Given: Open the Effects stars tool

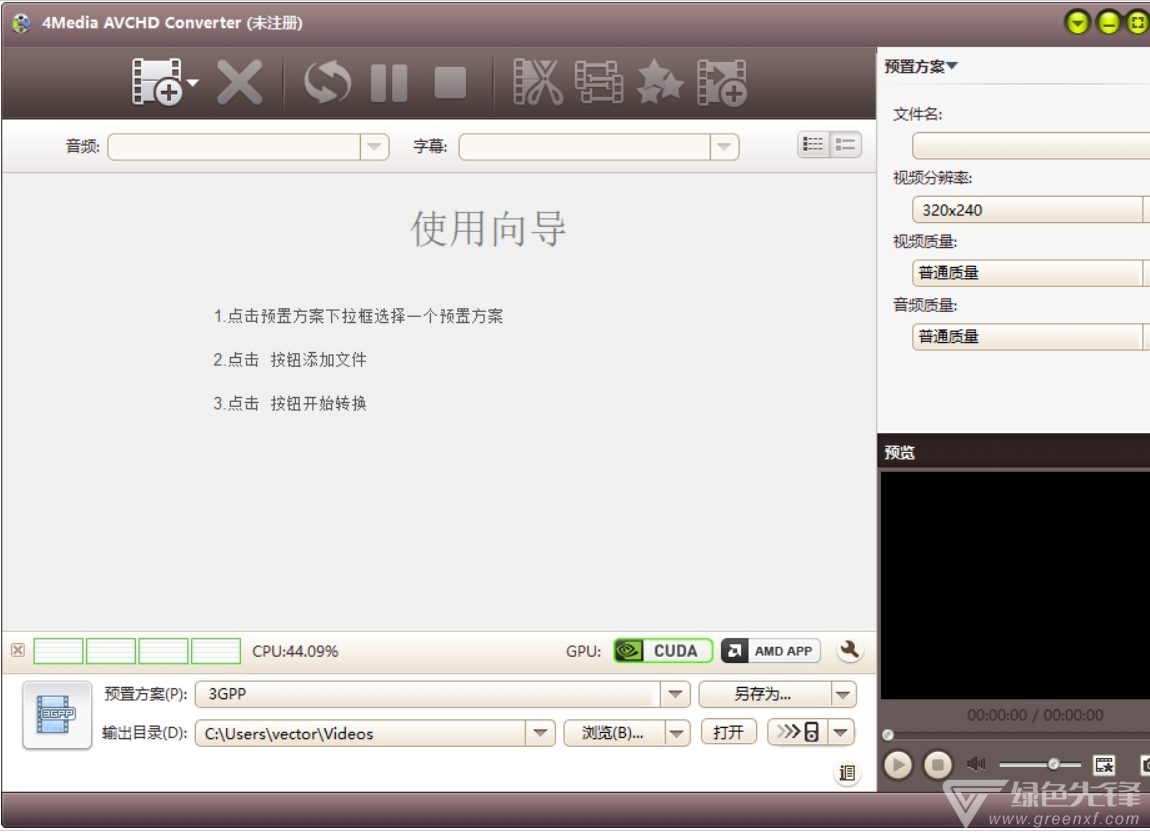Looking at the screenshot, I should click(660, 82).
